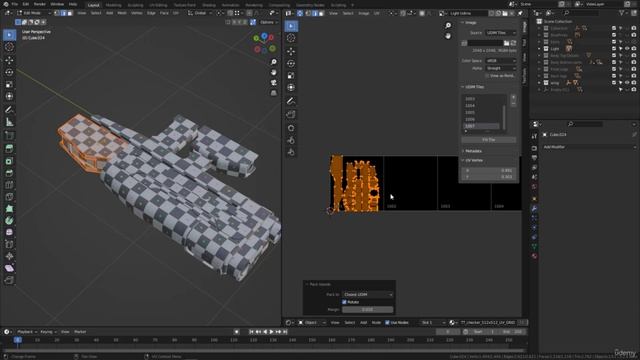Toggle the Rotate checkbox in Pack Islands panel
Image resolution: width=640 pixels, height=360 pixels.
tap(344, 302)
